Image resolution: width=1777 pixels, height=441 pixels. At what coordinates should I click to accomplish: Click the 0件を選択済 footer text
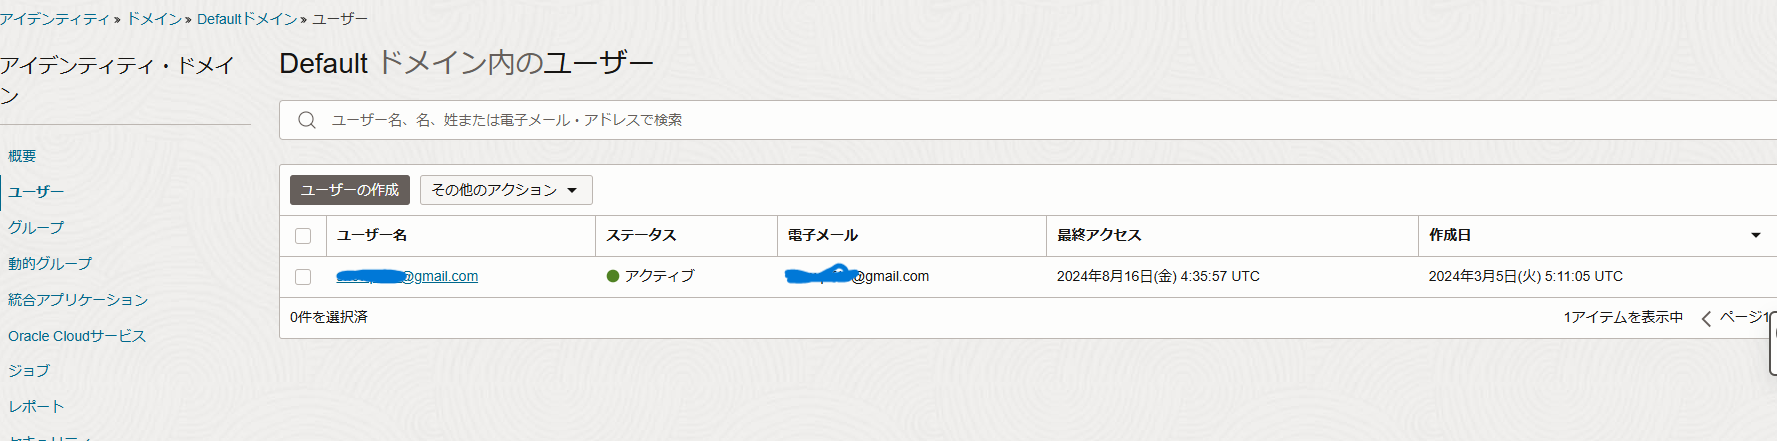tap(329, 317)
